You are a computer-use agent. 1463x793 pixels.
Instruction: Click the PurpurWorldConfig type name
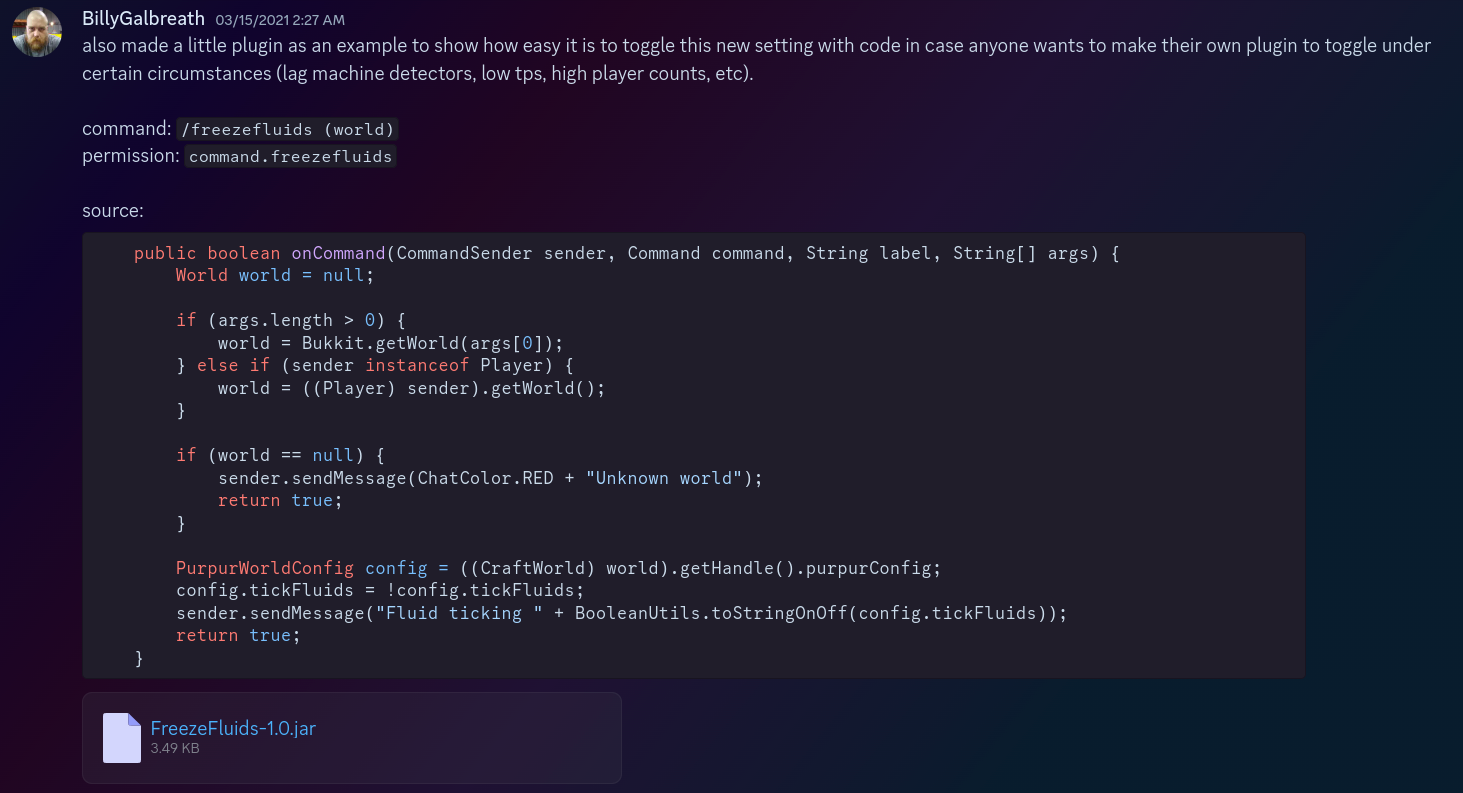tap(265, 568)
